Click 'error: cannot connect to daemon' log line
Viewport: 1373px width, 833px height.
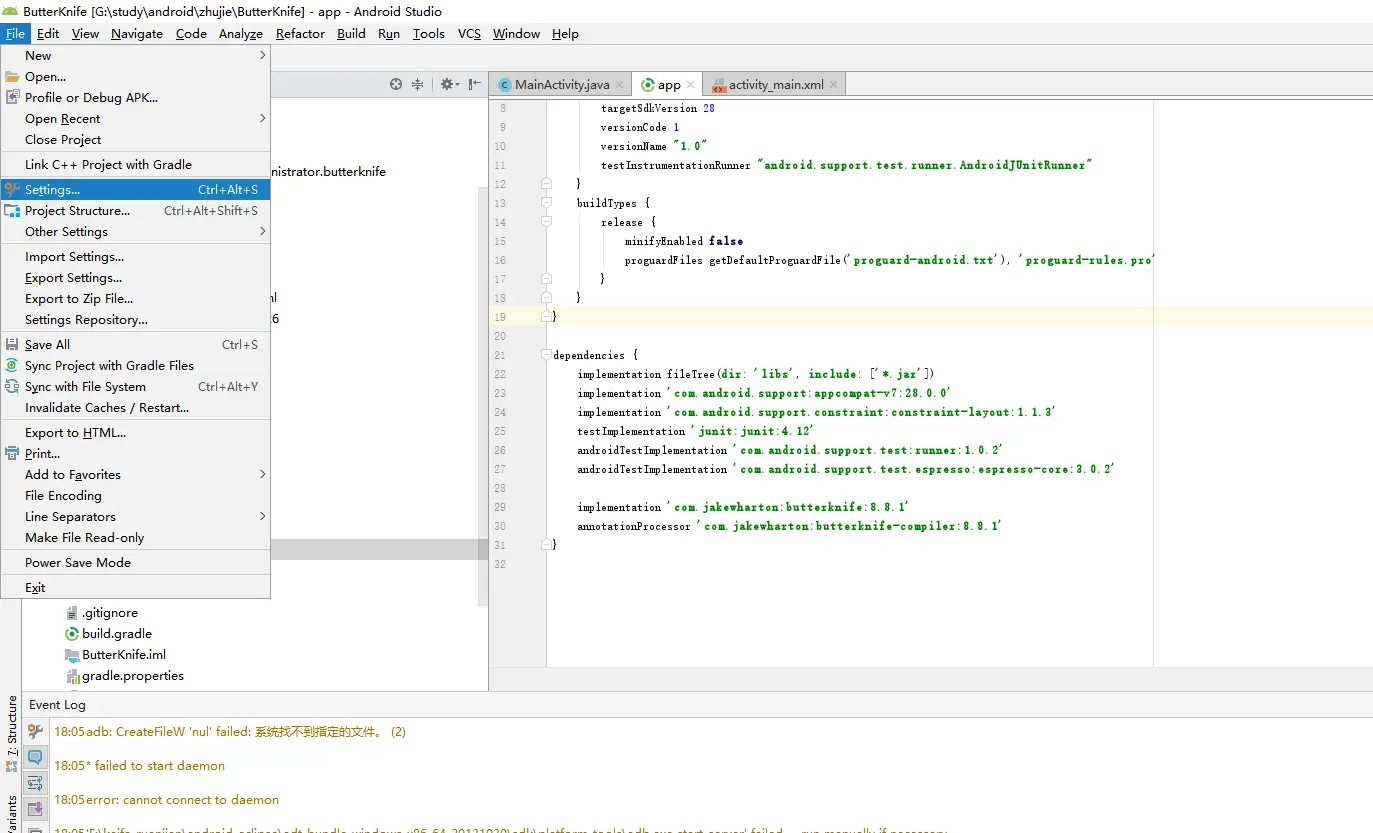[166, 799]
